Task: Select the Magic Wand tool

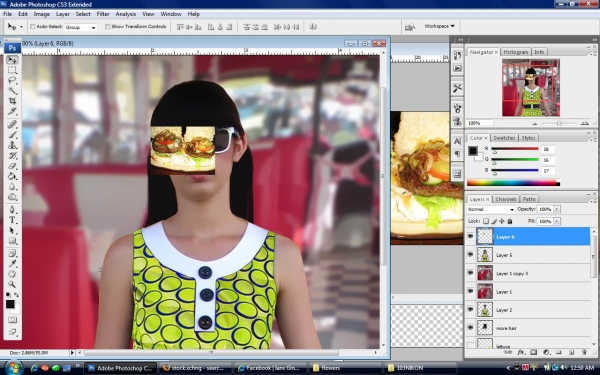Action: (x=12, y=91)
